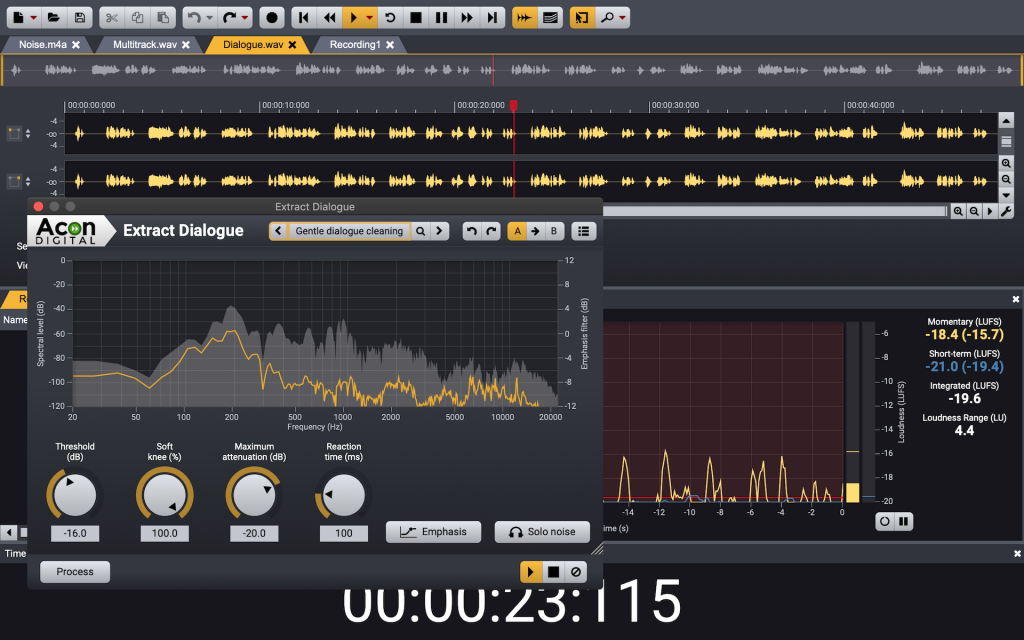Select the A setting slot in plugin
Screen dimensions: 1024x640
[x=517, y=231]
